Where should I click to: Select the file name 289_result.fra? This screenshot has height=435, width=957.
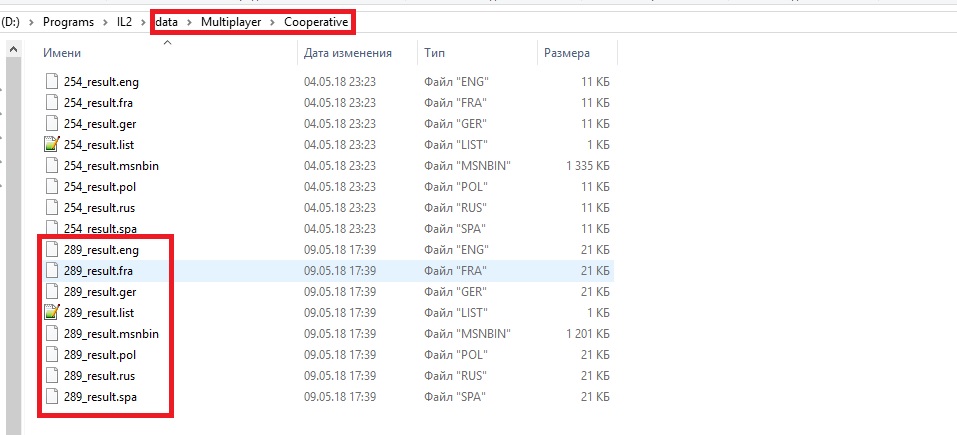click(98, 271)
